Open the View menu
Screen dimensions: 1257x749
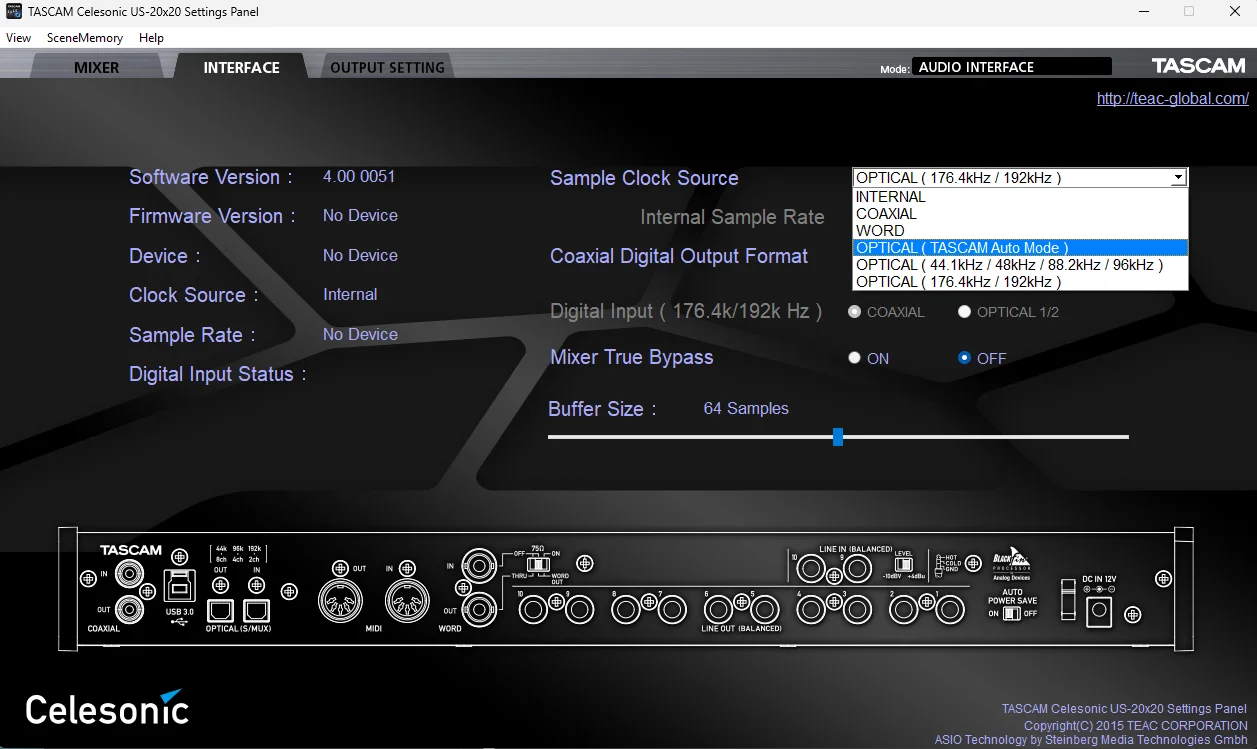click(19, 38)
